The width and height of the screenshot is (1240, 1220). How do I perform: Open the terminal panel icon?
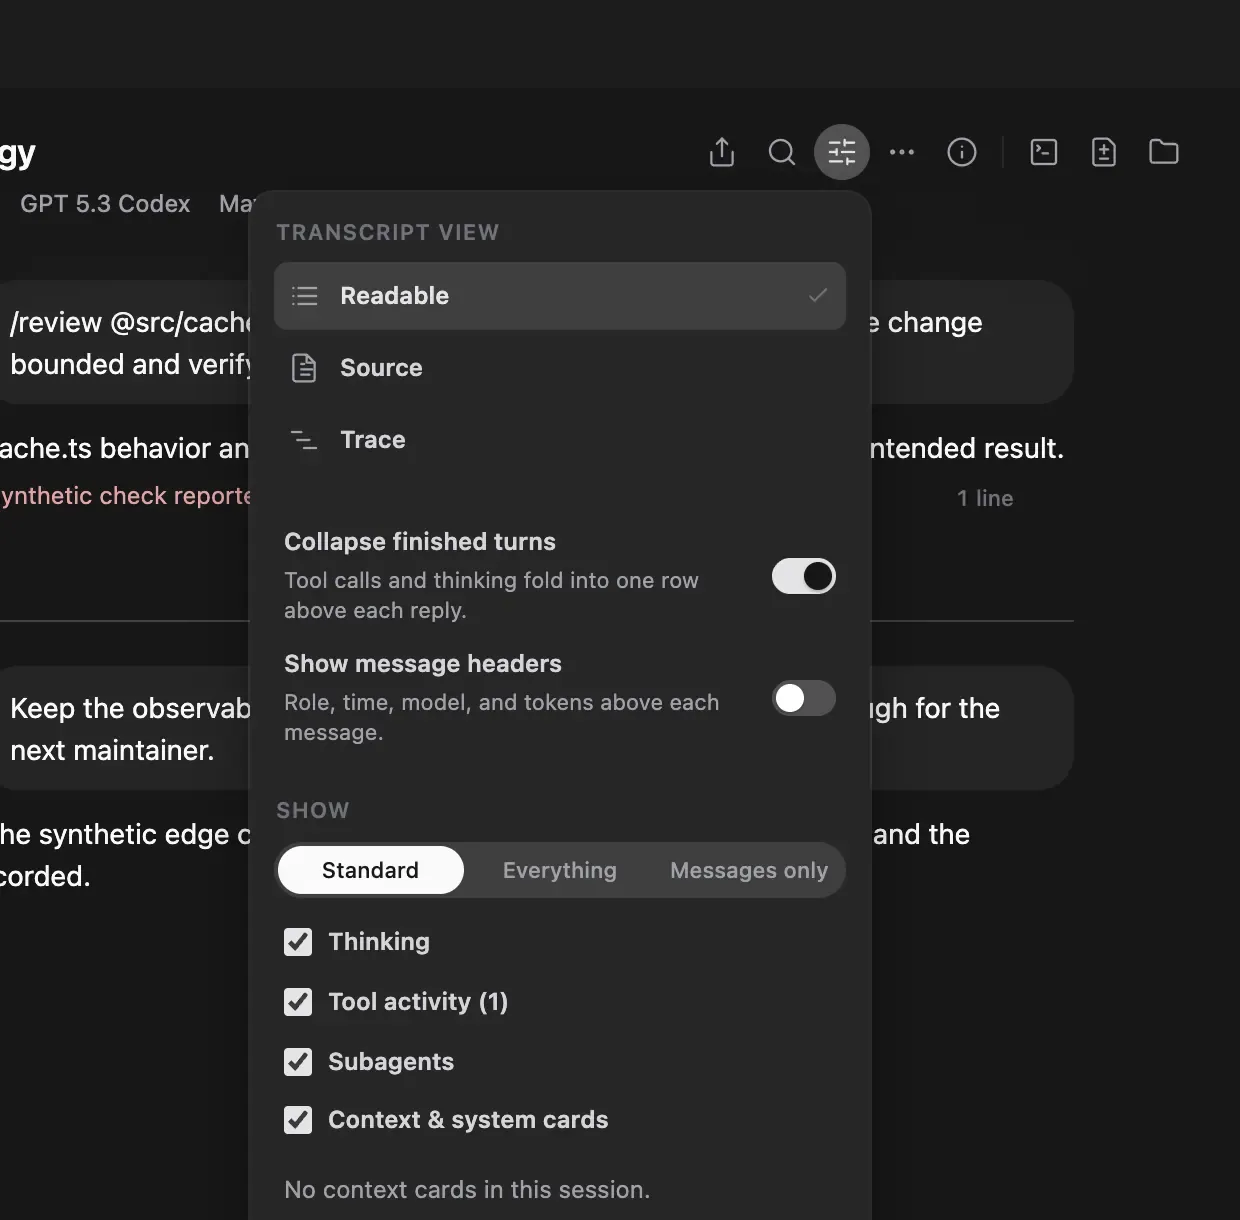tap(1044, 152)
